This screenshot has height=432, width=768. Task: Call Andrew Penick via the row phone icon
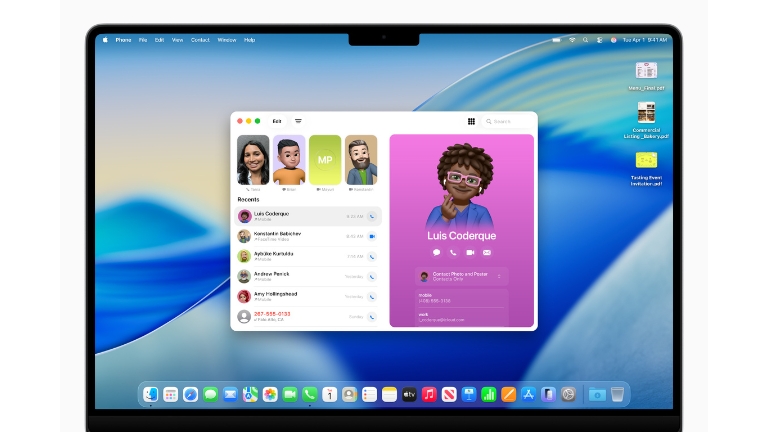click(x=372, y=277)
